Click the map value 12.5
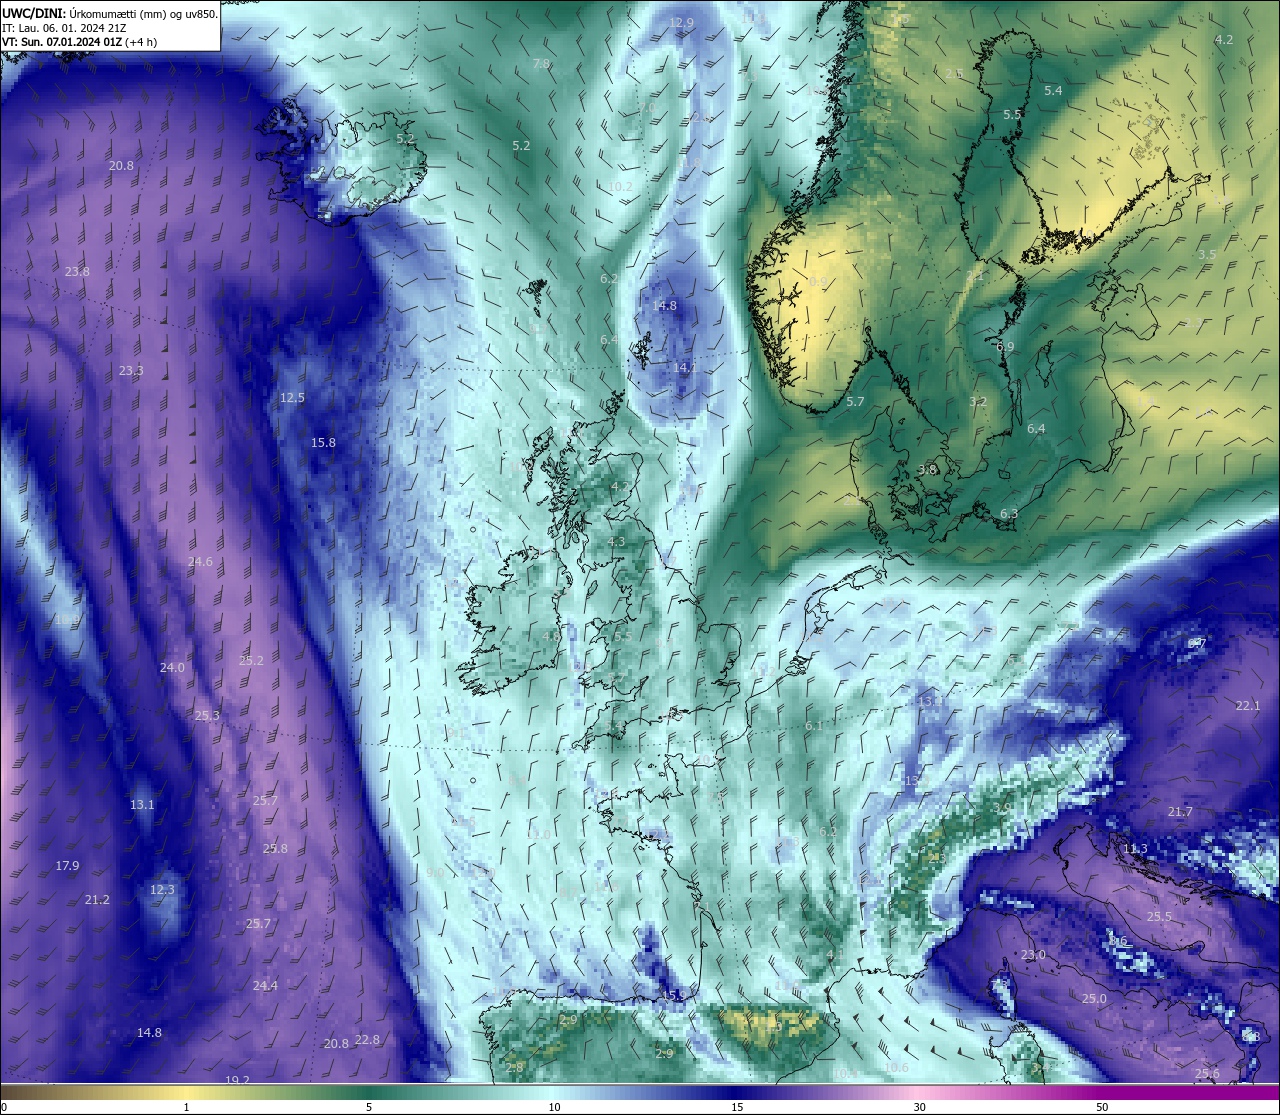1280x1115 pixels. pos(292,398)
